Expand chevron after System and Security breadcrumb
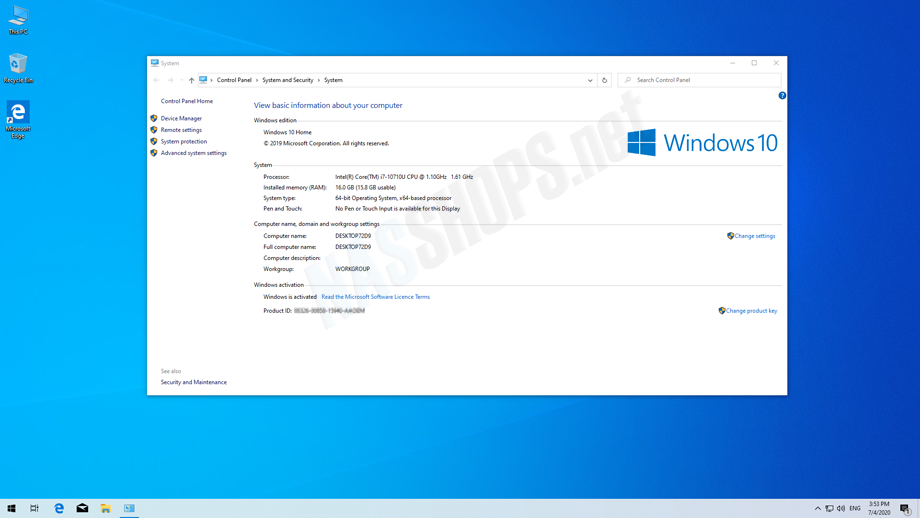Image resolution: width=920 pixels, height=518 pixels. click(319, 80)
